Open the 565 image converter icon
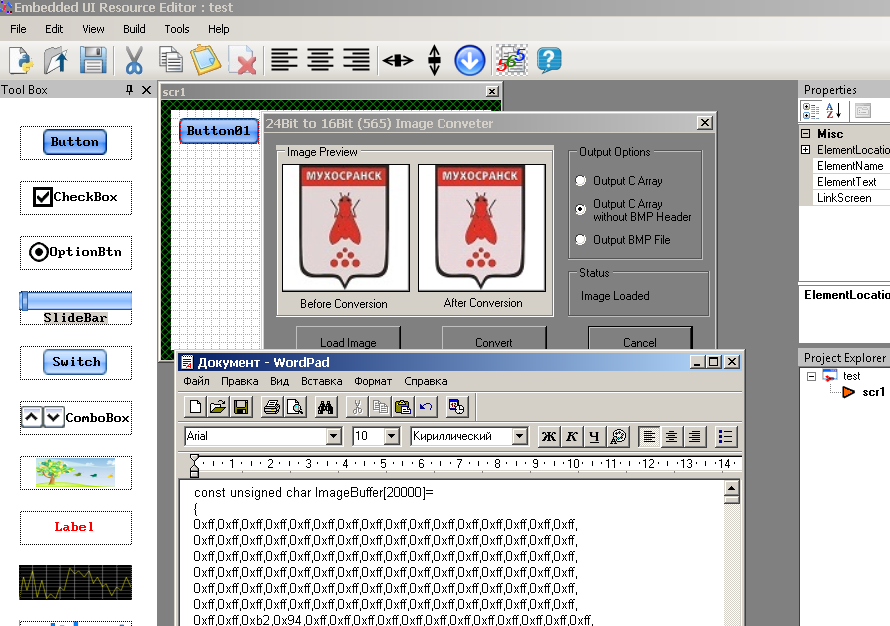Image resolution: width=890 pixels, height=626 pixels. coord(511,60)
